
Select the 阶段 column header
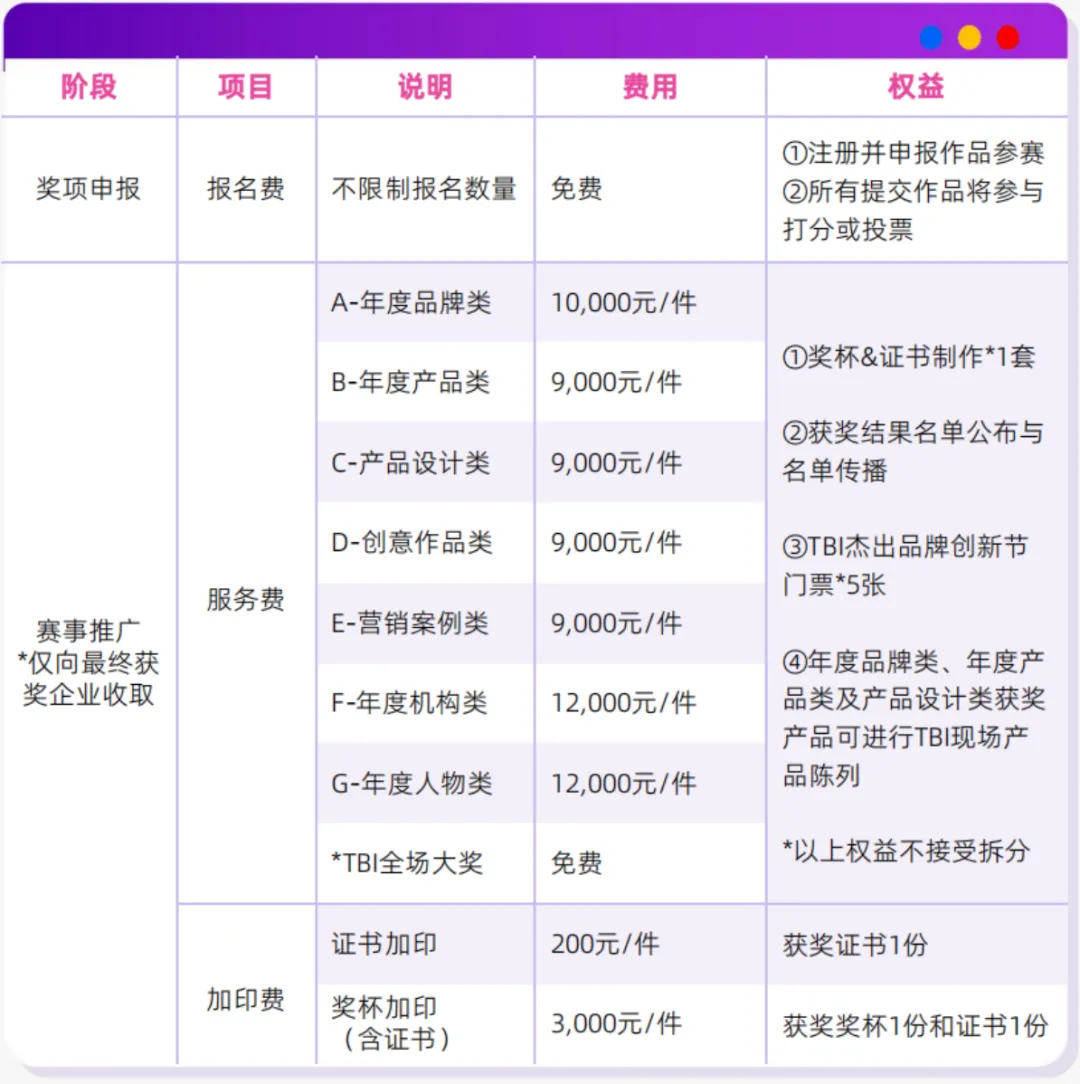tap(89, 87)
